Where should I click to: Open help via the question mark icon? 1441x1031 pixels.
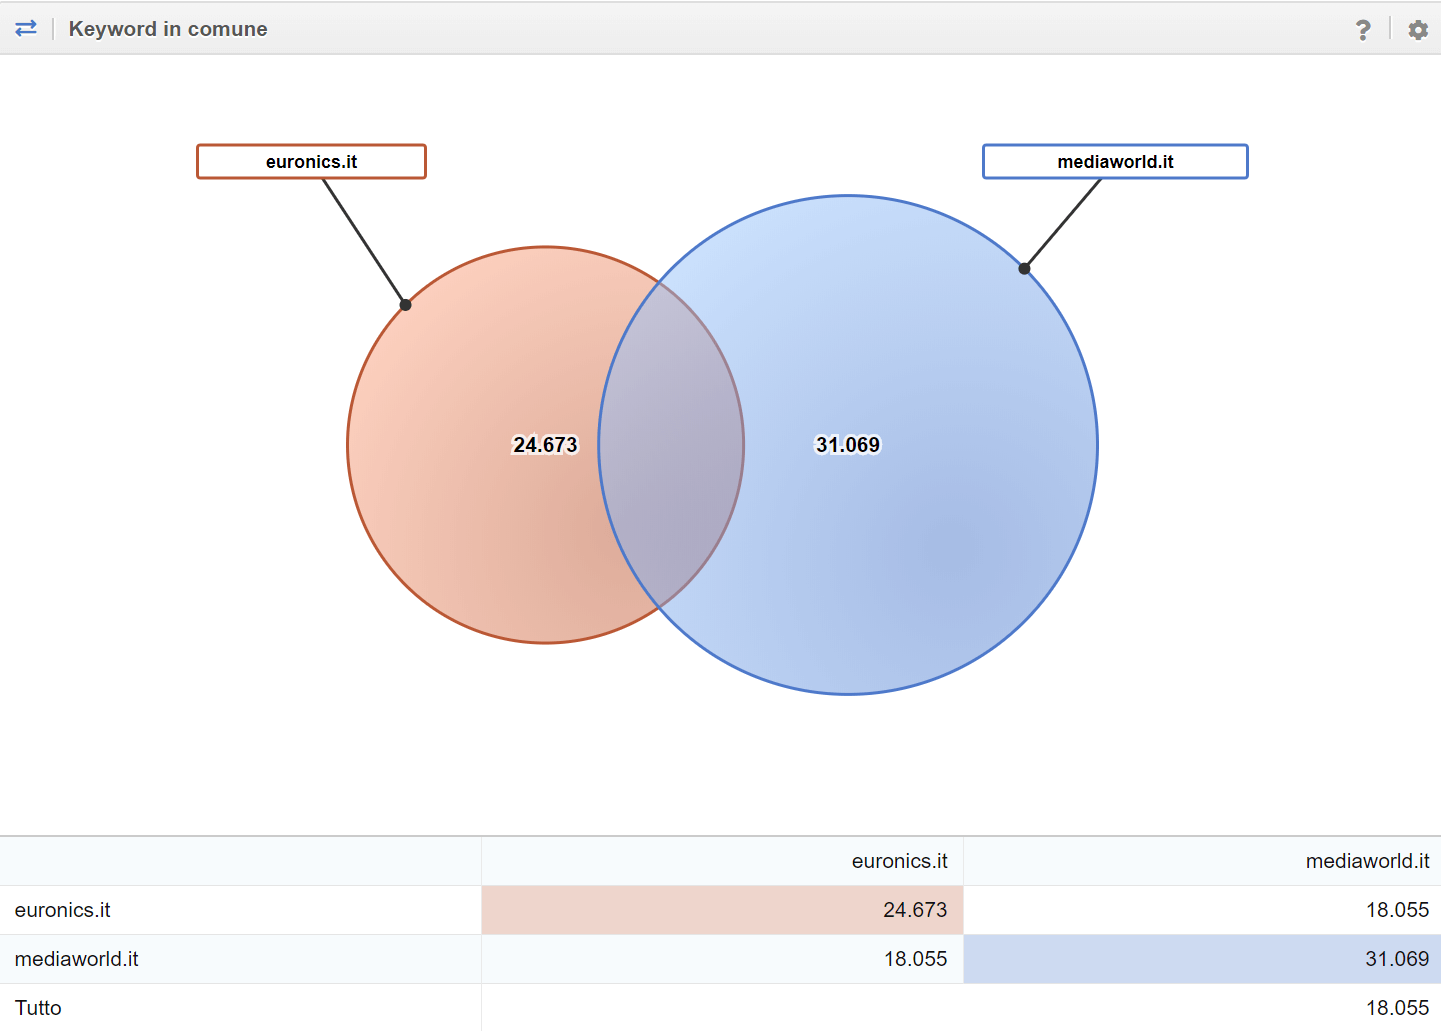1363,30
